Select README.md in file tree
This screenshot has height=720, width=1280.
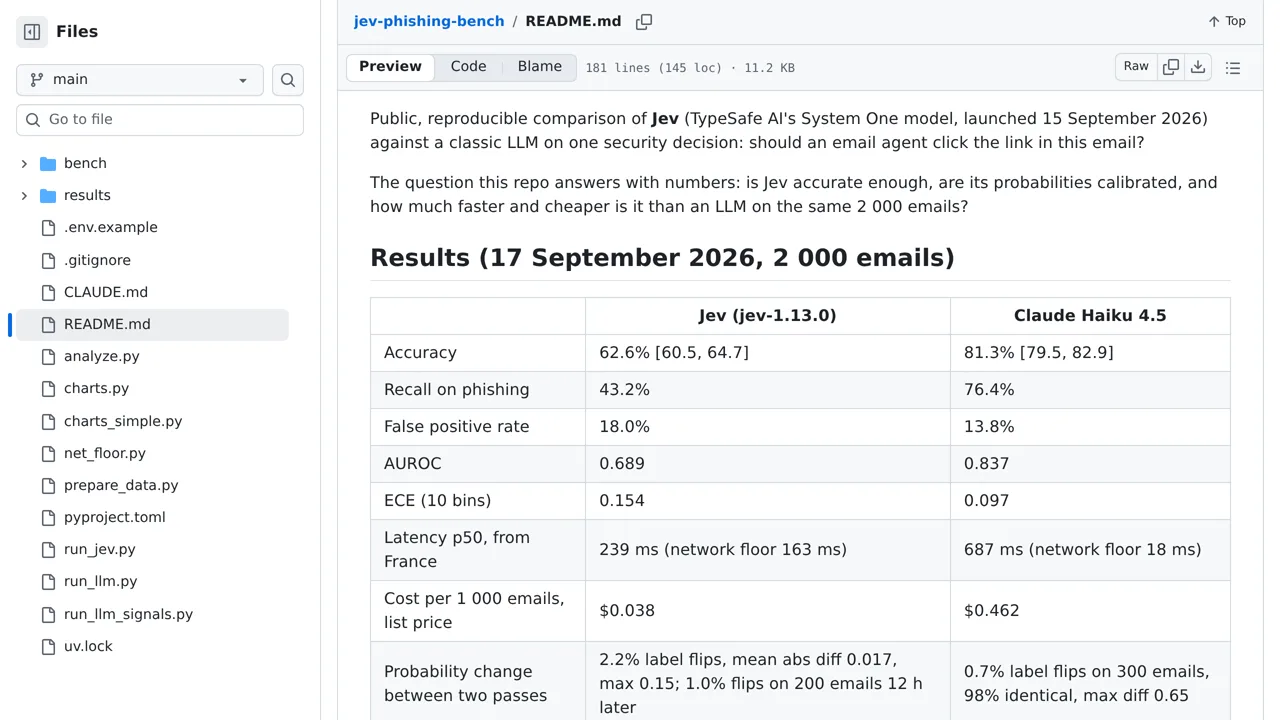click(x=152, y=324)
